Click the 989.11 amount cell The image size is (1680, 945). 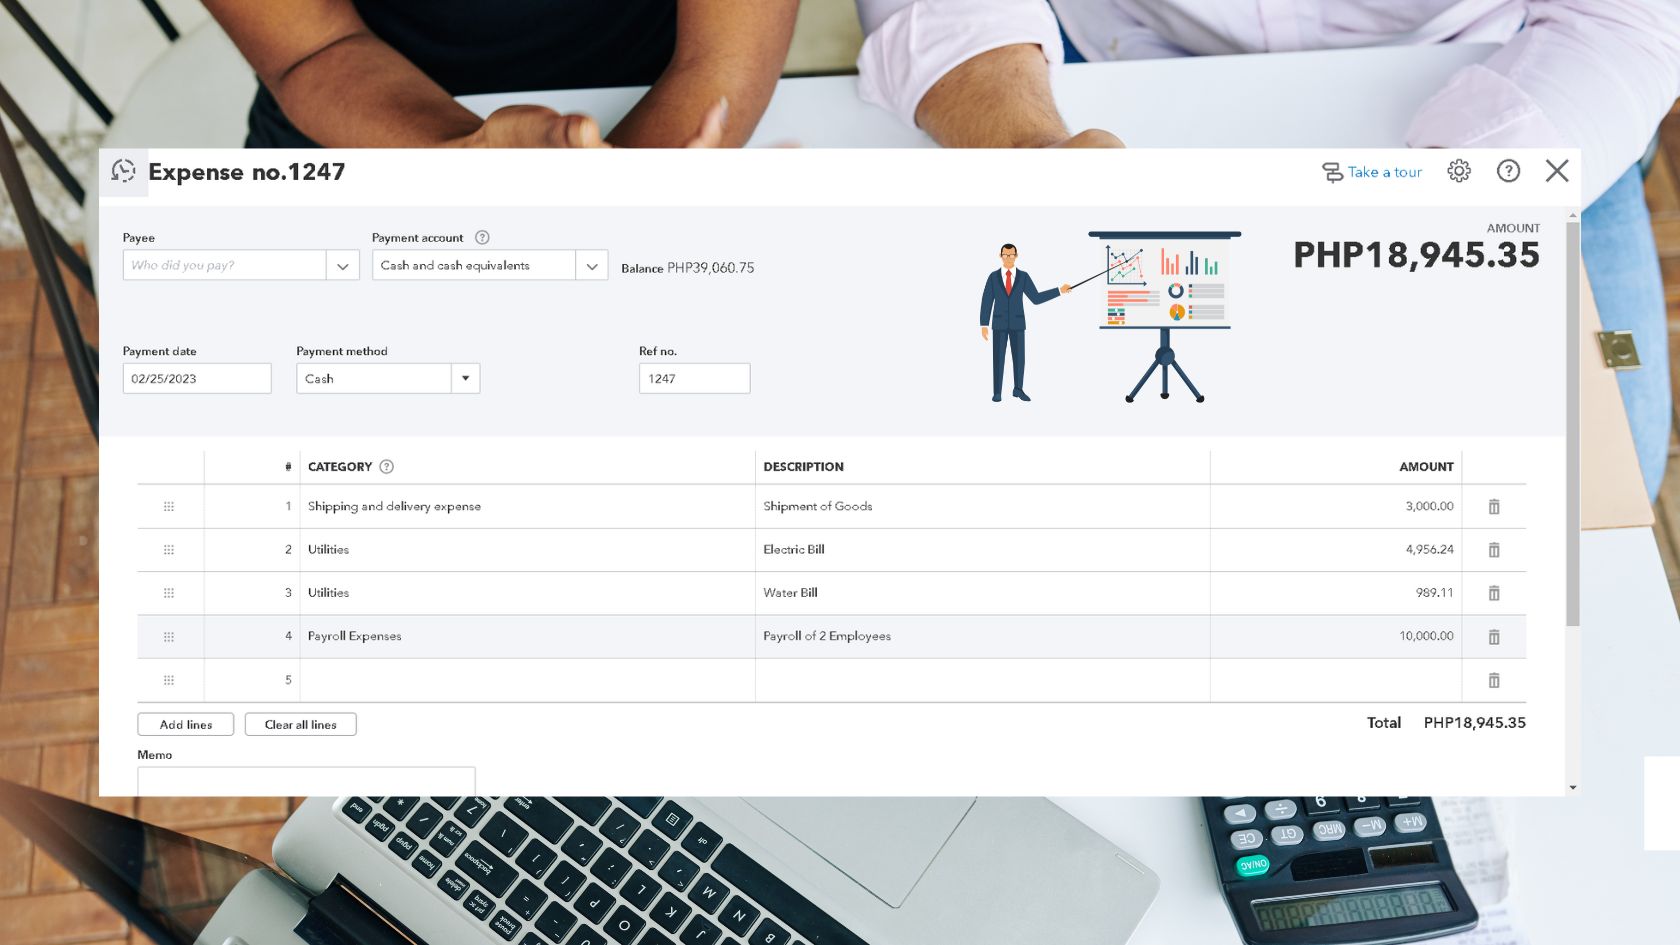point(1336,593)
